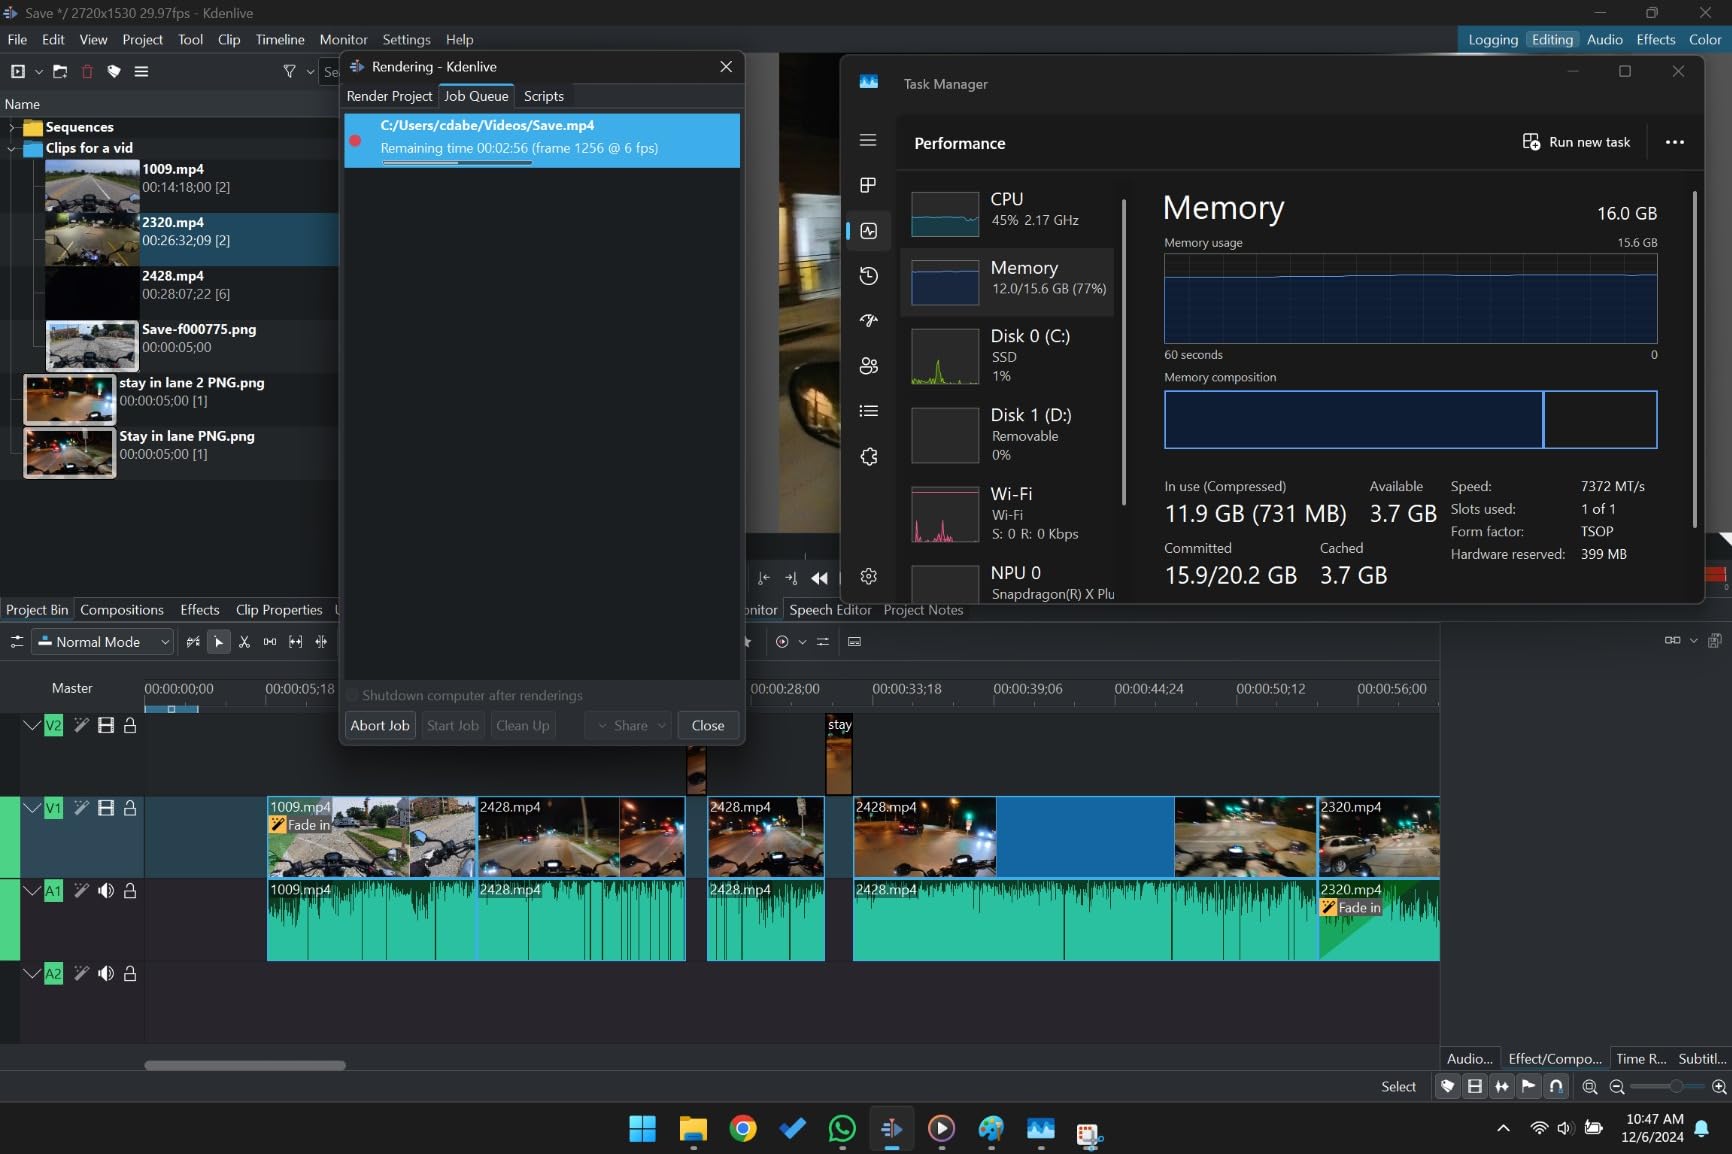Click the lock icon on track V2
The width and height of the screenshot is (1732, 1154).
pos(130,726)
